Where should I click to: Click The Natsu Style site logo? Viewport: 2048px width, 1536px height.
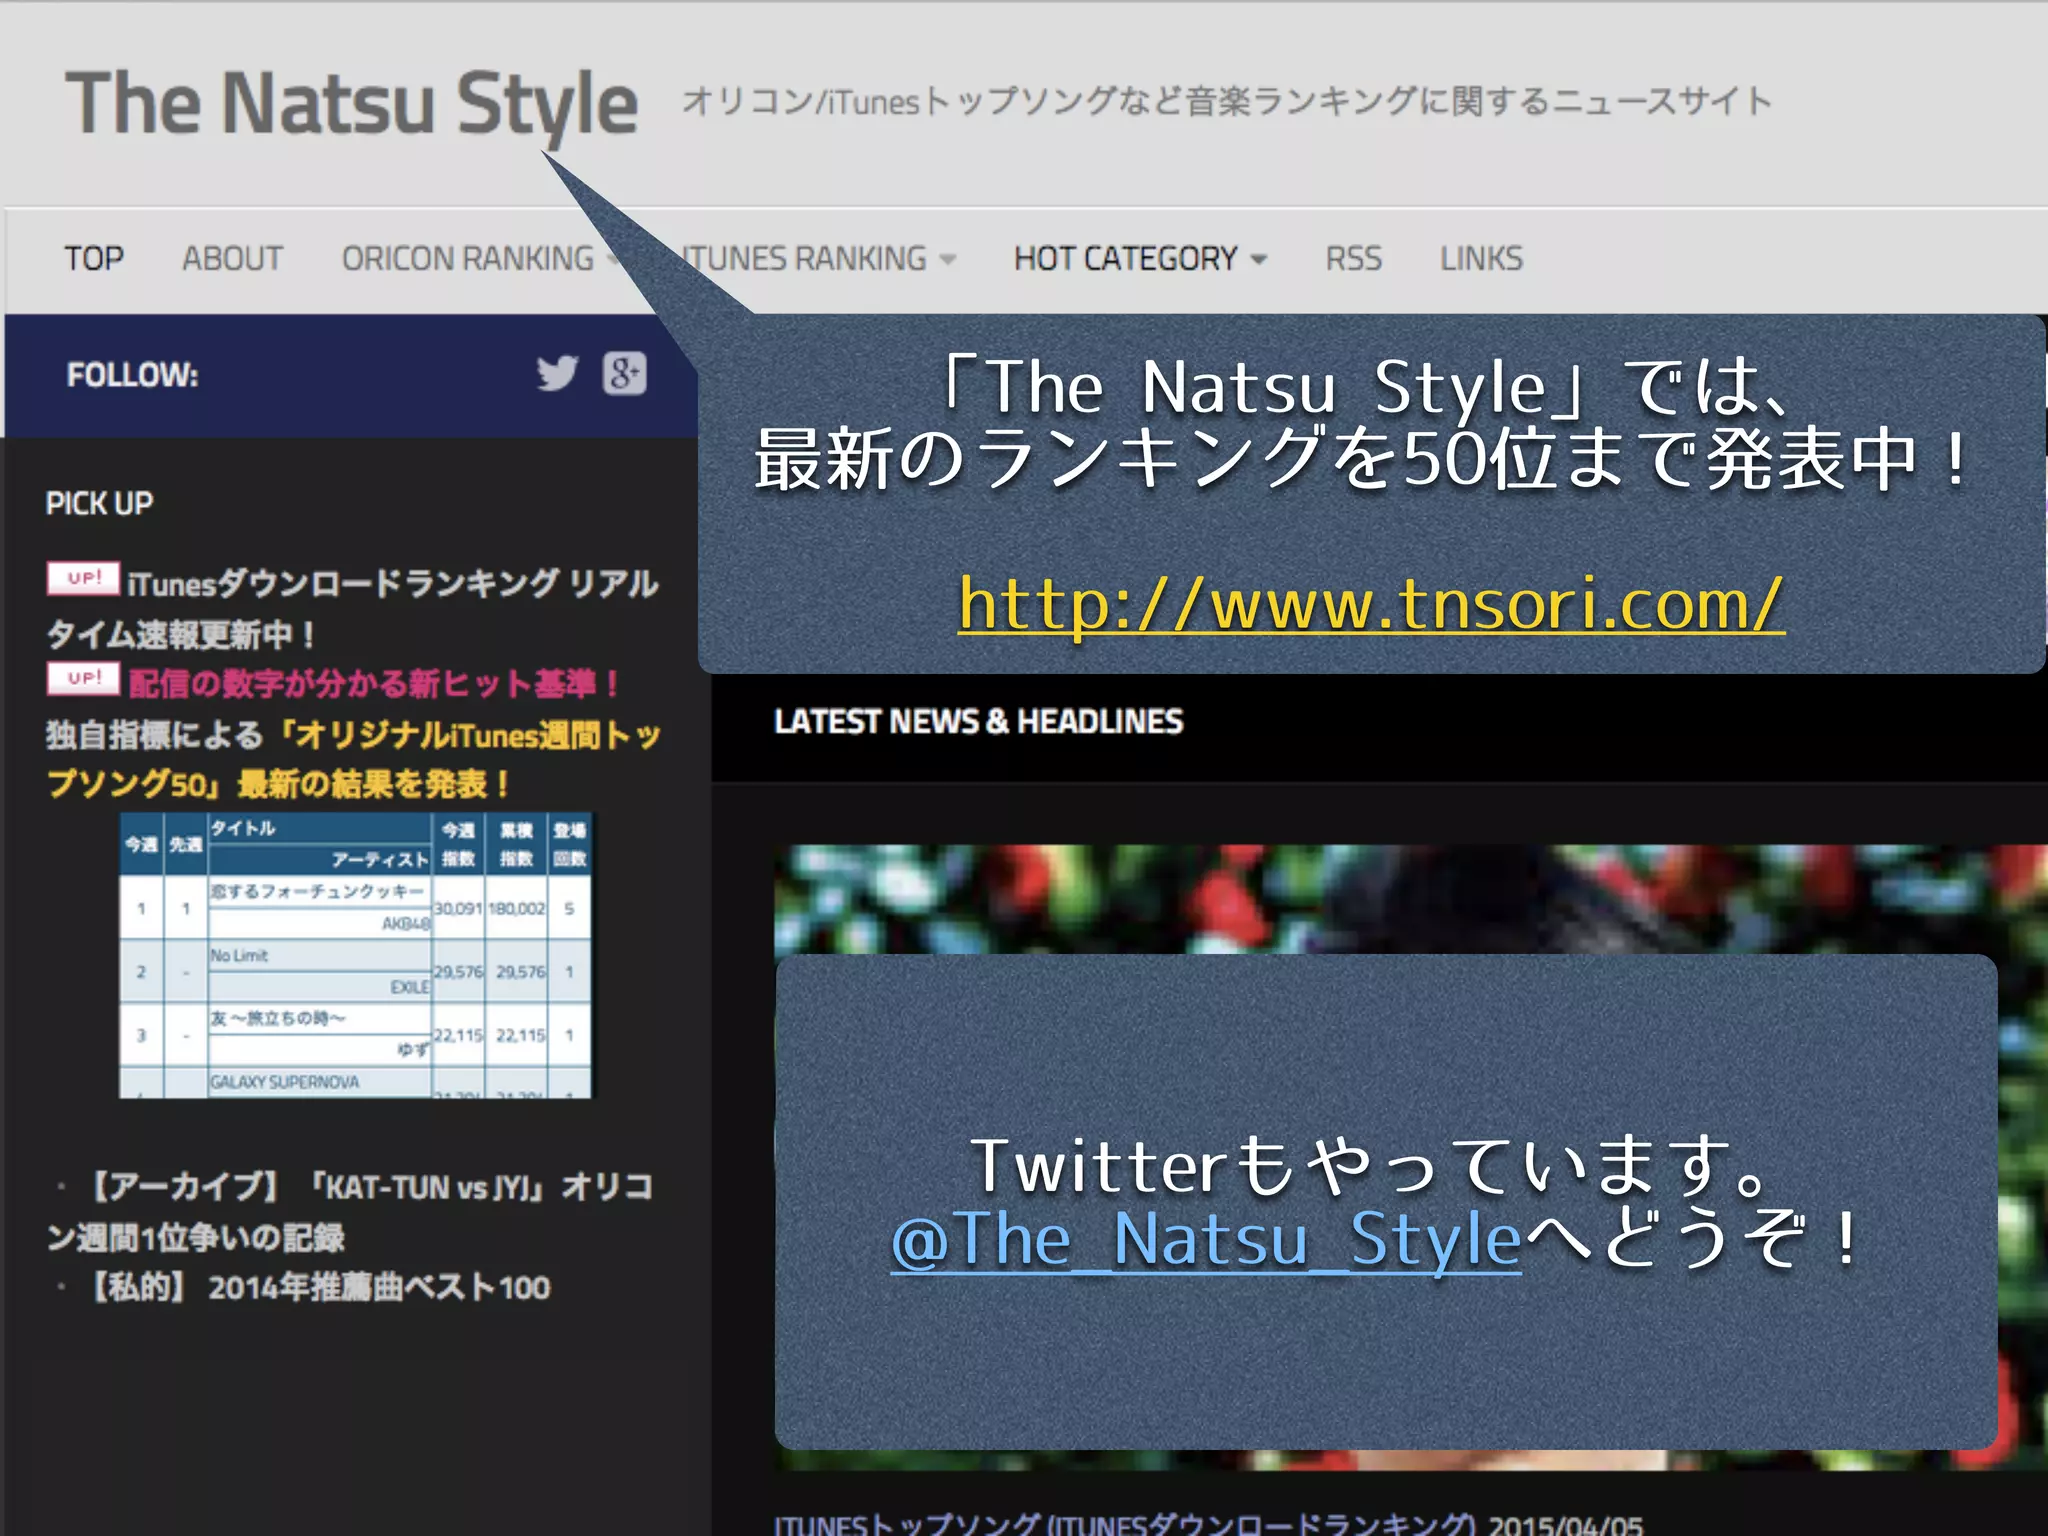351,104
